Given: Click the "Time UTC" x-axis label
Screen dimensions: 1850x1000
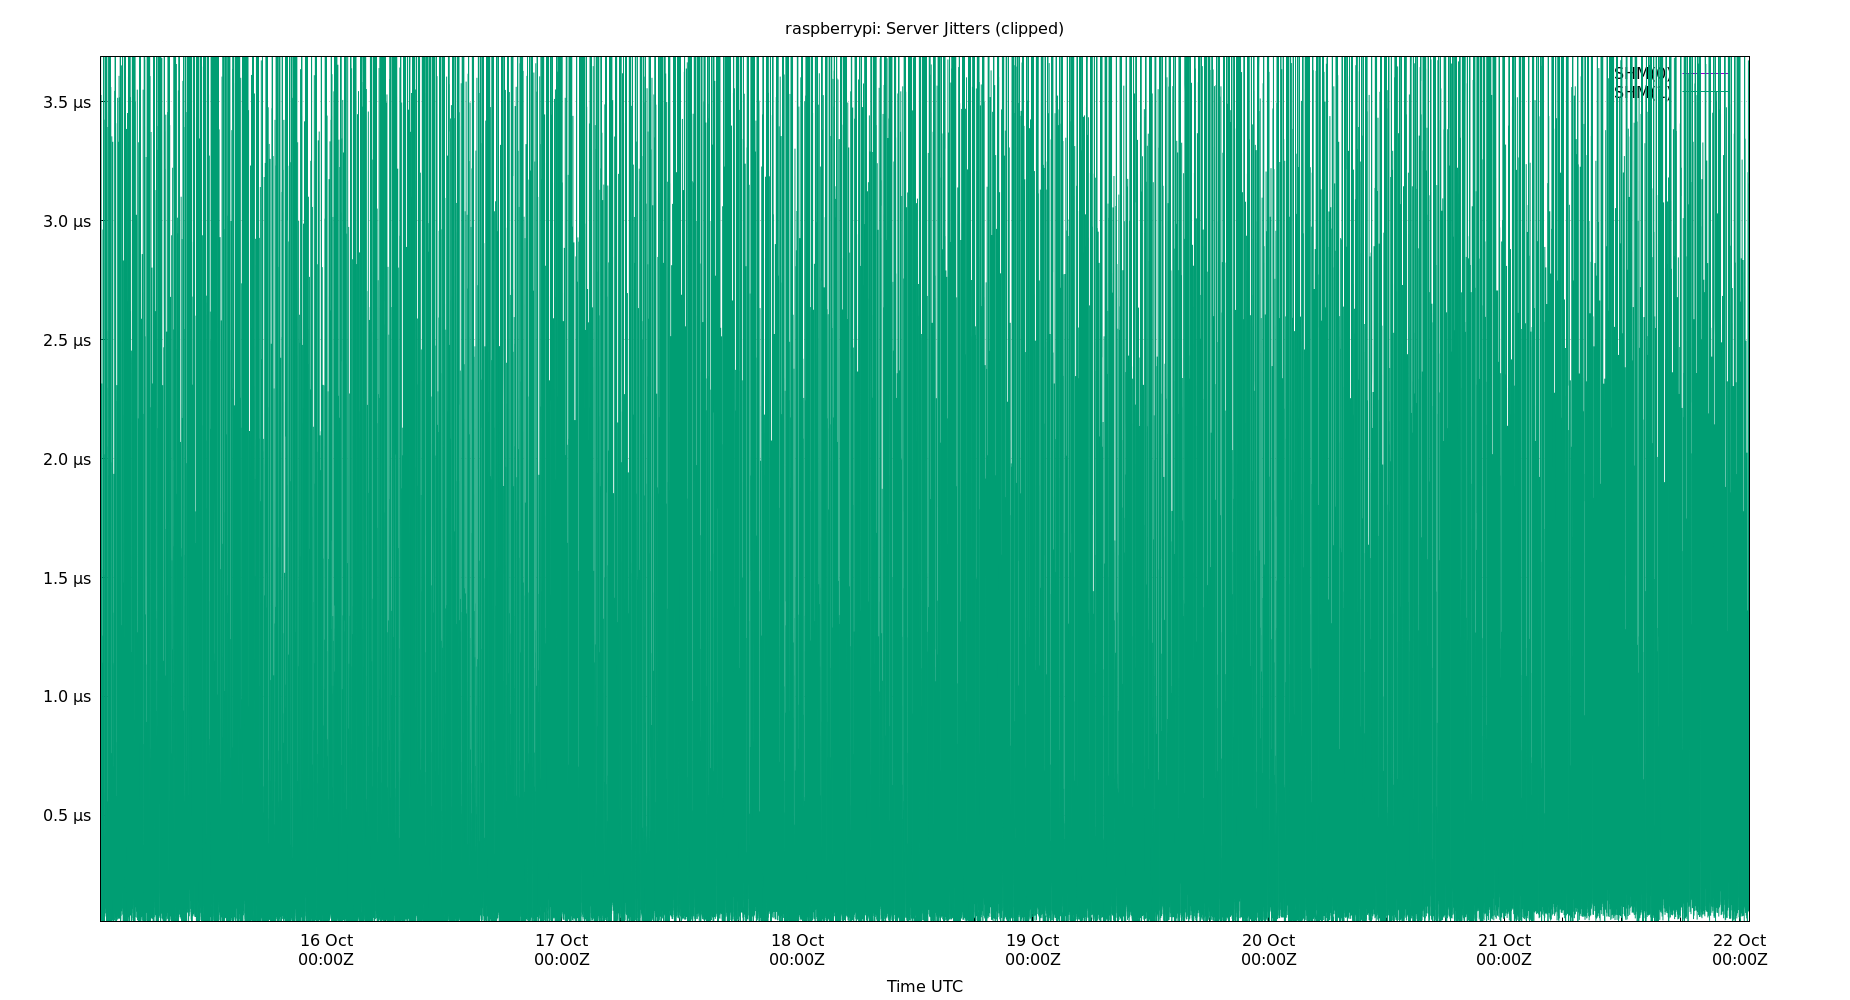Looking at the screenshot, I should click(924, 986).
